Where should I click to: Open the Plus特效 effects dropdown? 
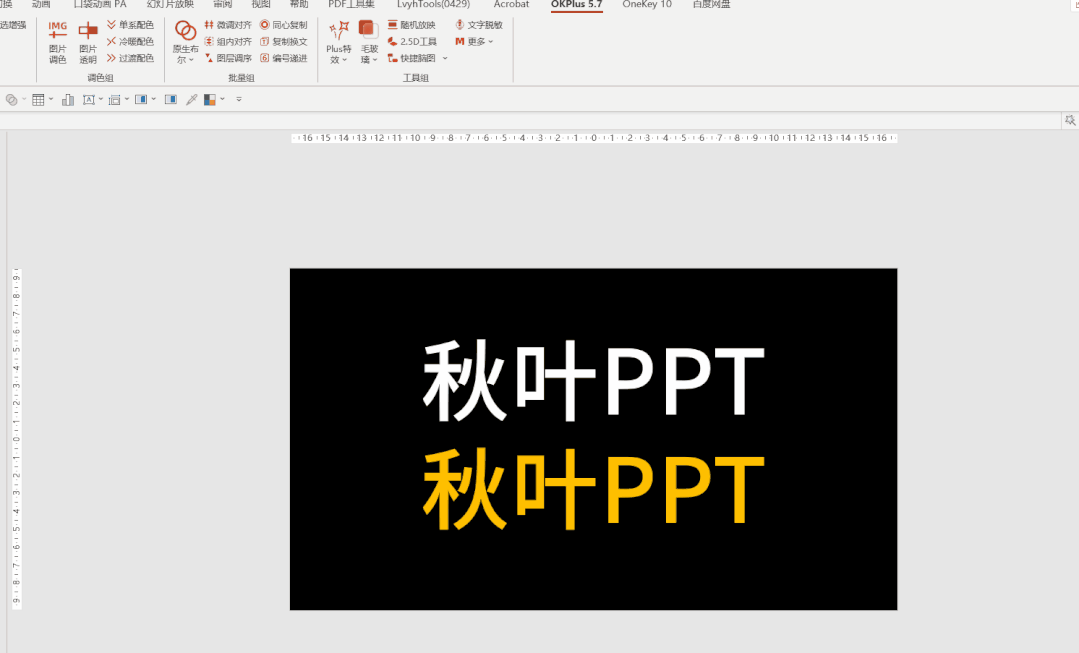tap(339, 42)
